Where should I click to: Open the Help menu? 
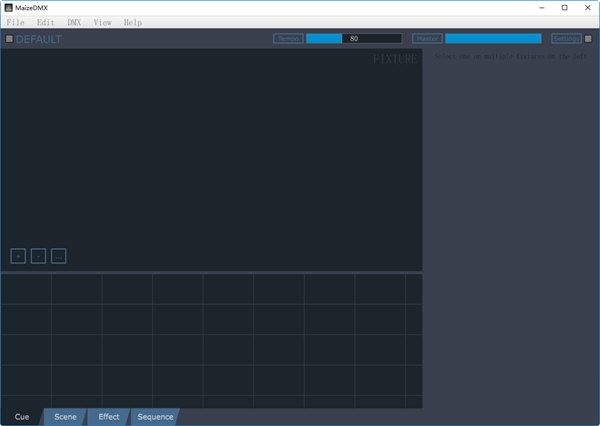click(x=133, y=22)
